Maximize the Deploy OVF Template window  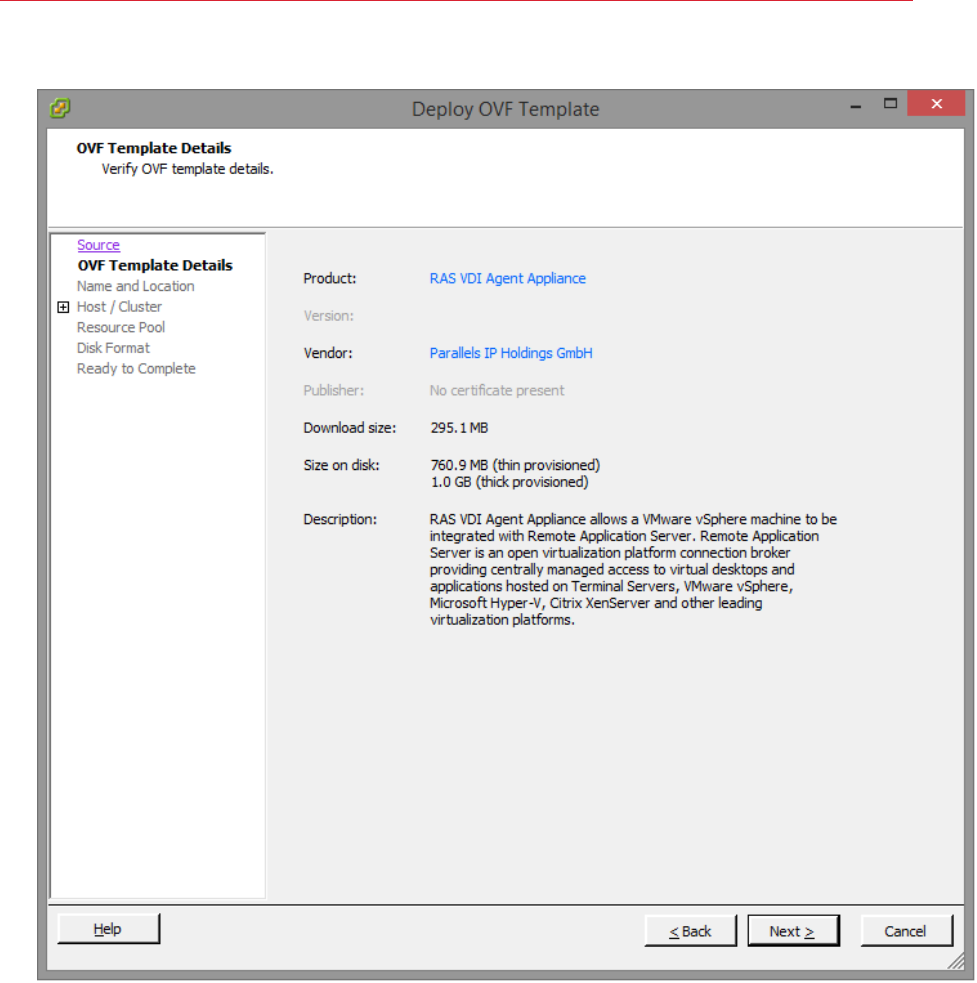click(890, 104)
